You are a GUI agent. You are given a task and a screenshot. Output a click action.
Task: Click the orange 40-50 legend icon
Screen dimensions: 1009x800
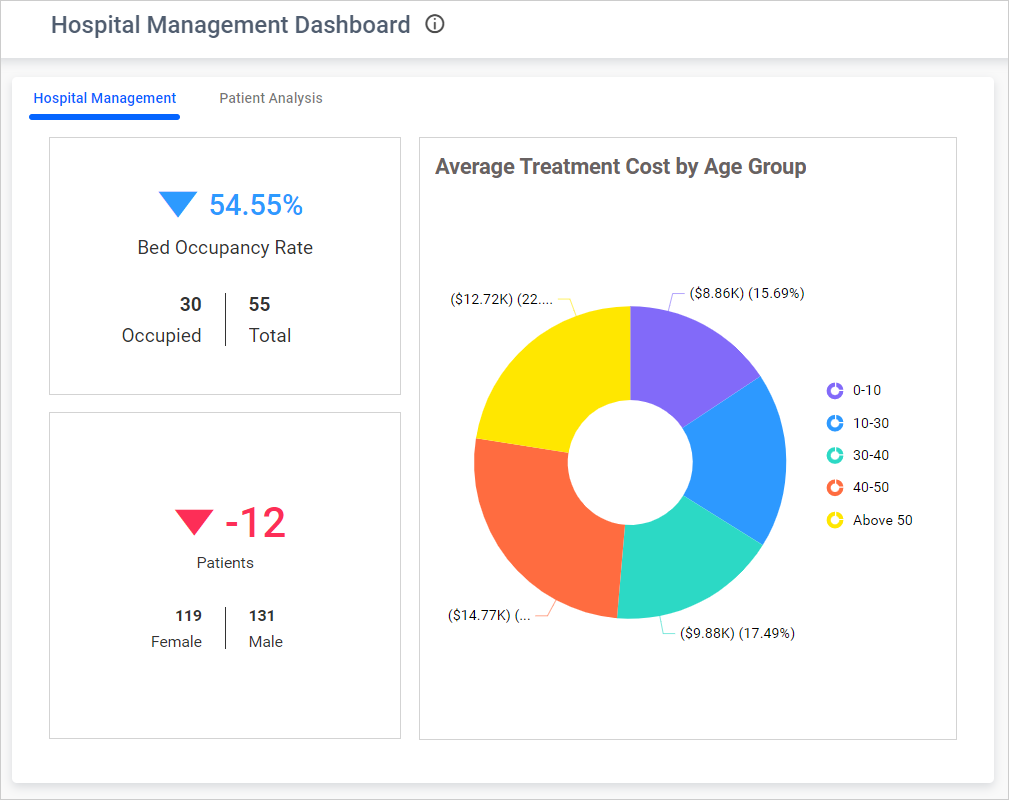pos(835,488)
